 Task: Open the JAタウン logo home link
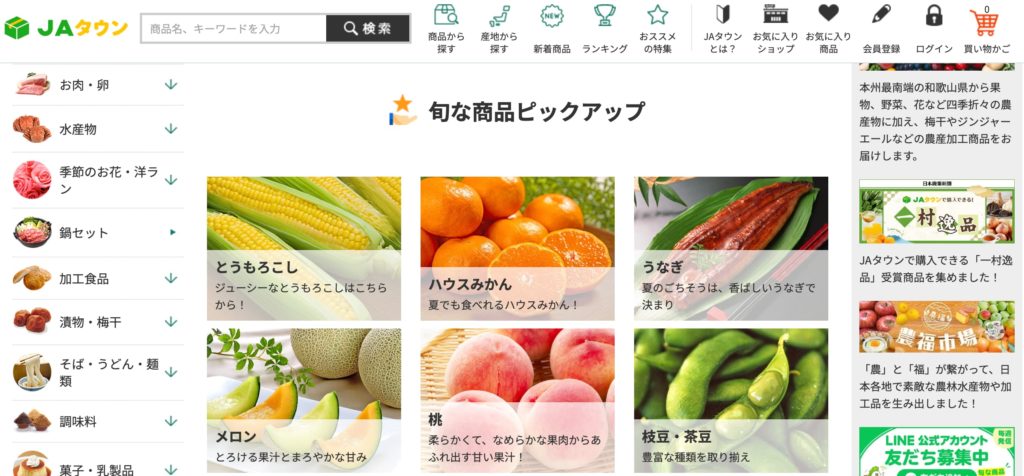(66, 28)
